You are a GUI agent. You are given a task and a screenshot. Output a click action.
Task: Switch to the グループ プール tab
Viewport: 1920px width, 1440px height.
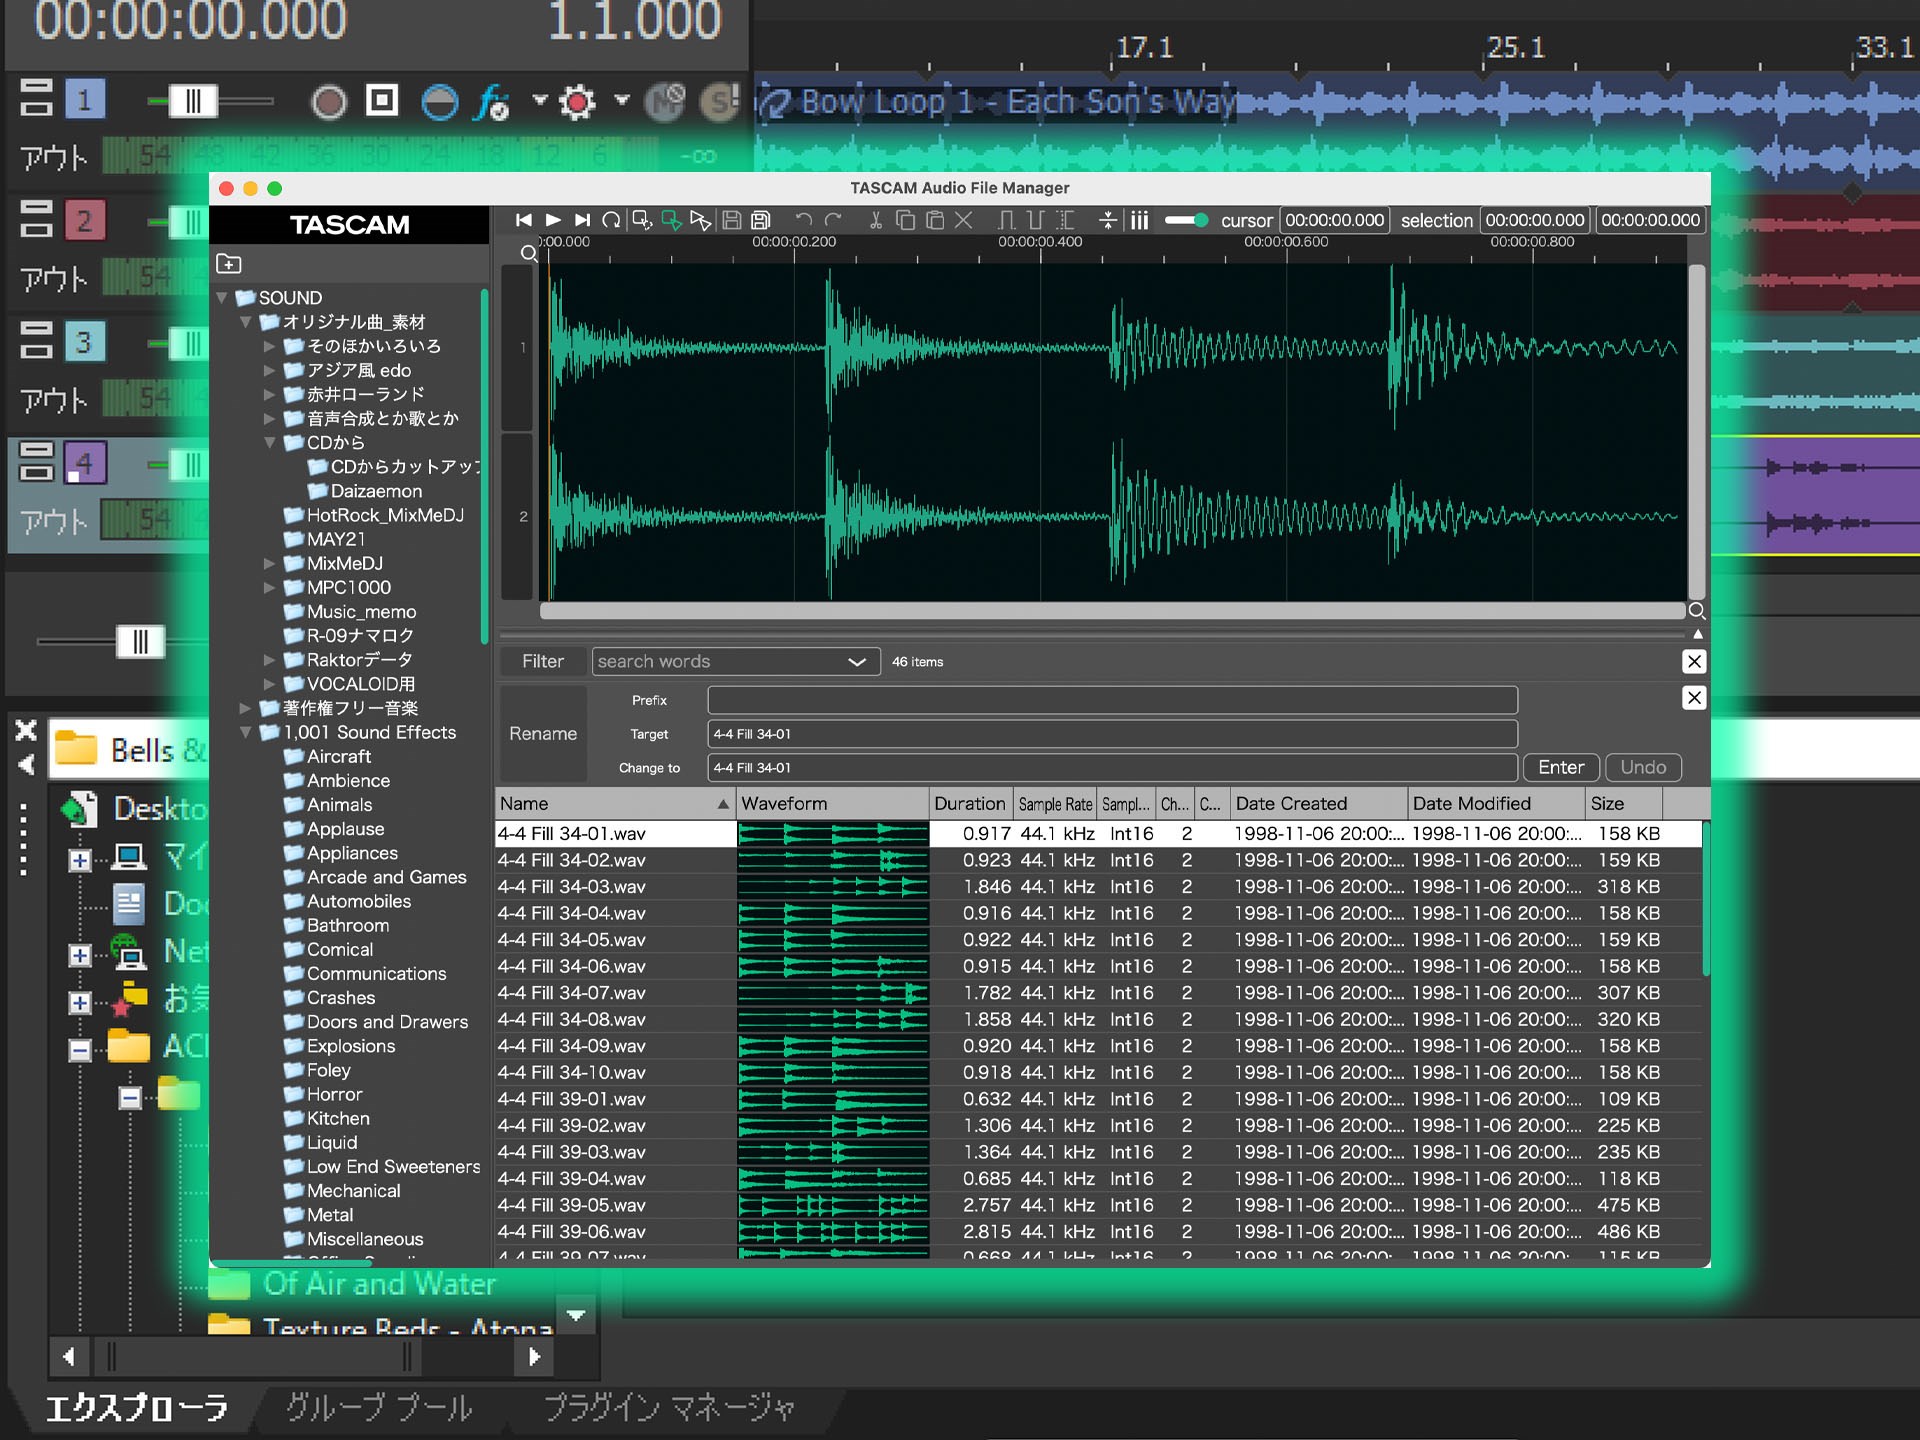click(x=379, y=1408)
